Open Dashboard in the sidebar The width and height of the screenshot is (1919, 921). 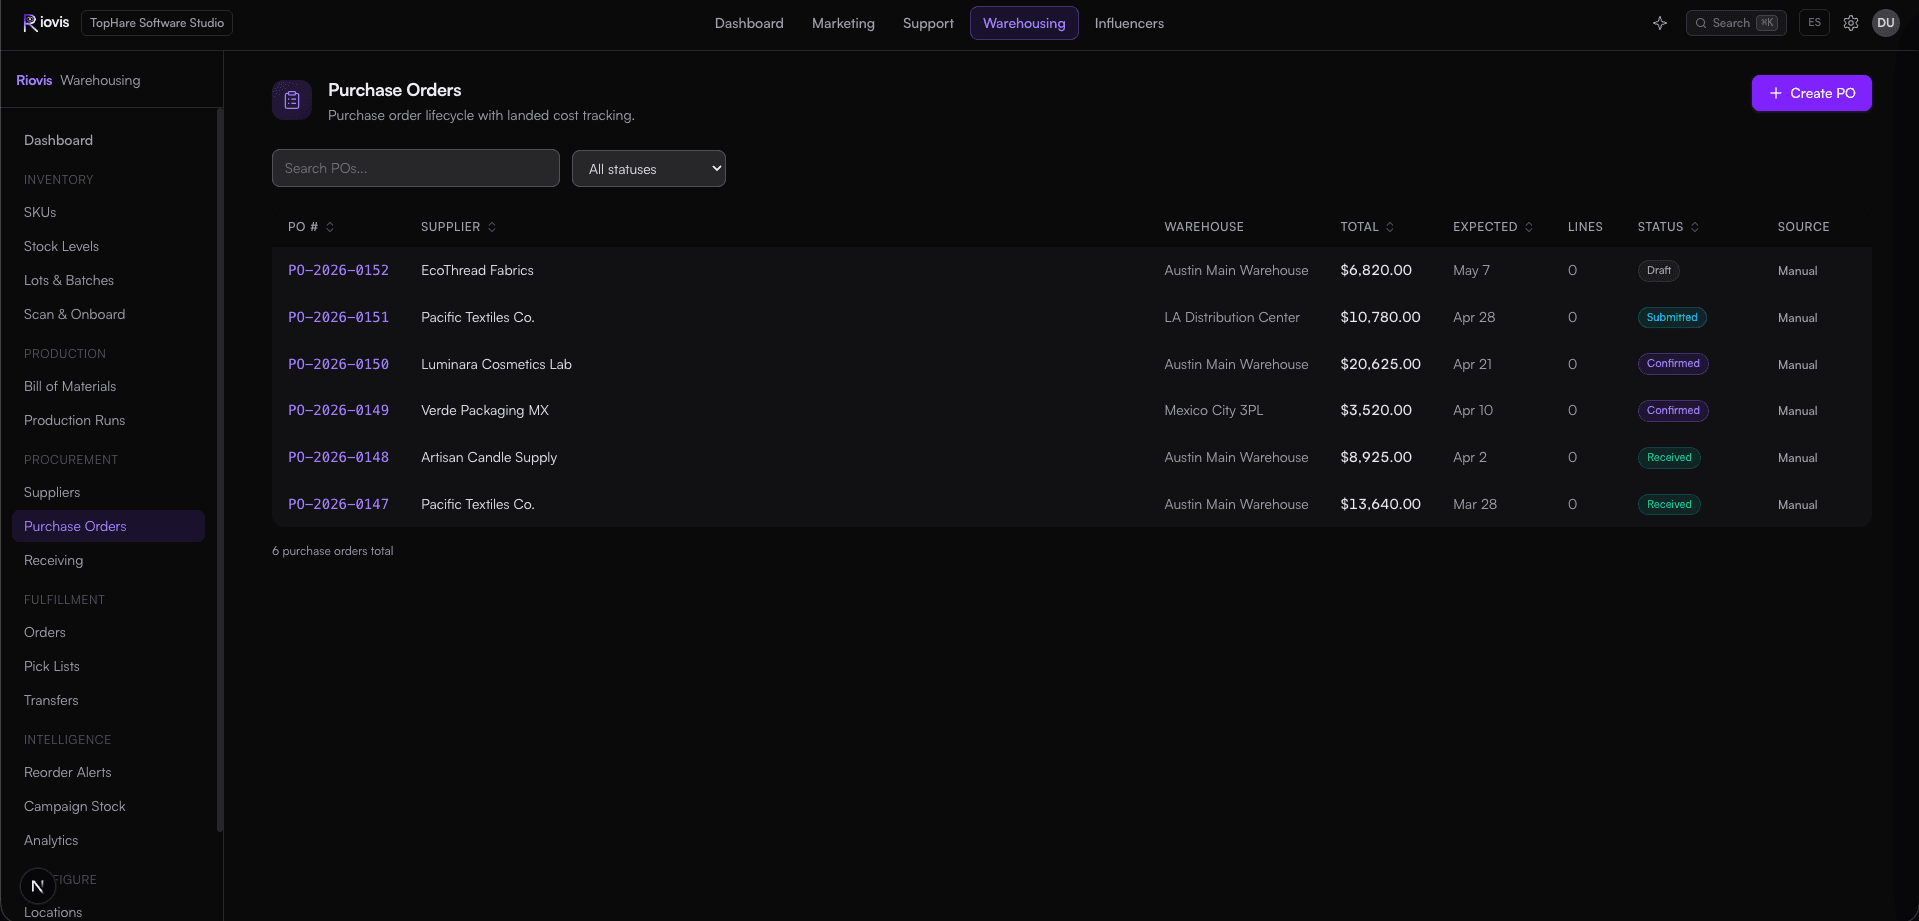pyautogui.click(x=58, y=140)
